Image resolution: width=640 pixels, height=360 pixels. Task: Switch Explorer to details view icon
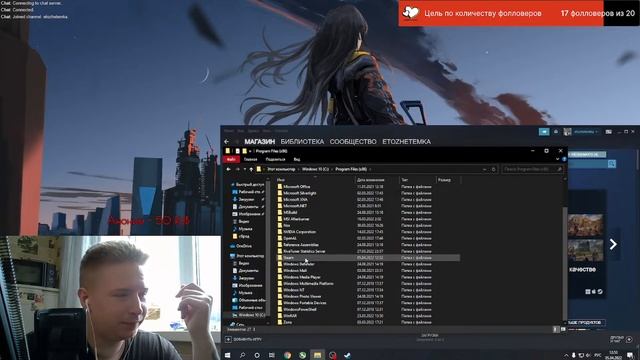pyautogui.click(x=556, y=329)
